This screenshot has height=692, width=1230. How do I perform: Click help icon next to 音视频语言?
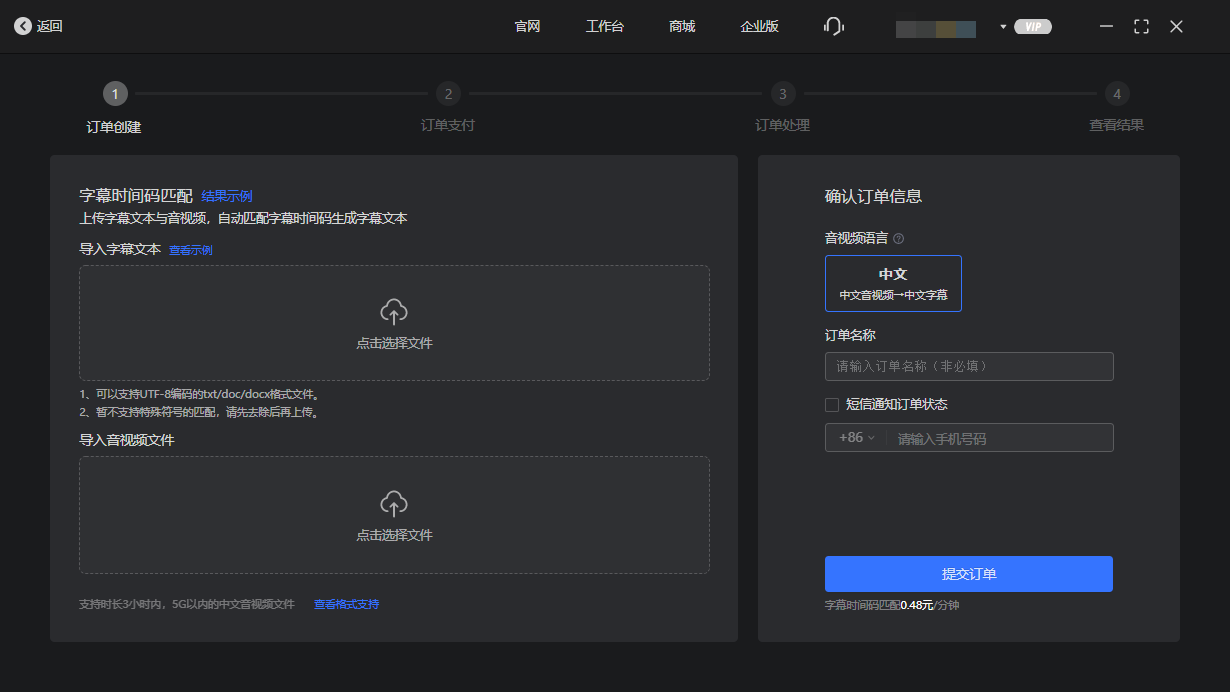[898, 239]
